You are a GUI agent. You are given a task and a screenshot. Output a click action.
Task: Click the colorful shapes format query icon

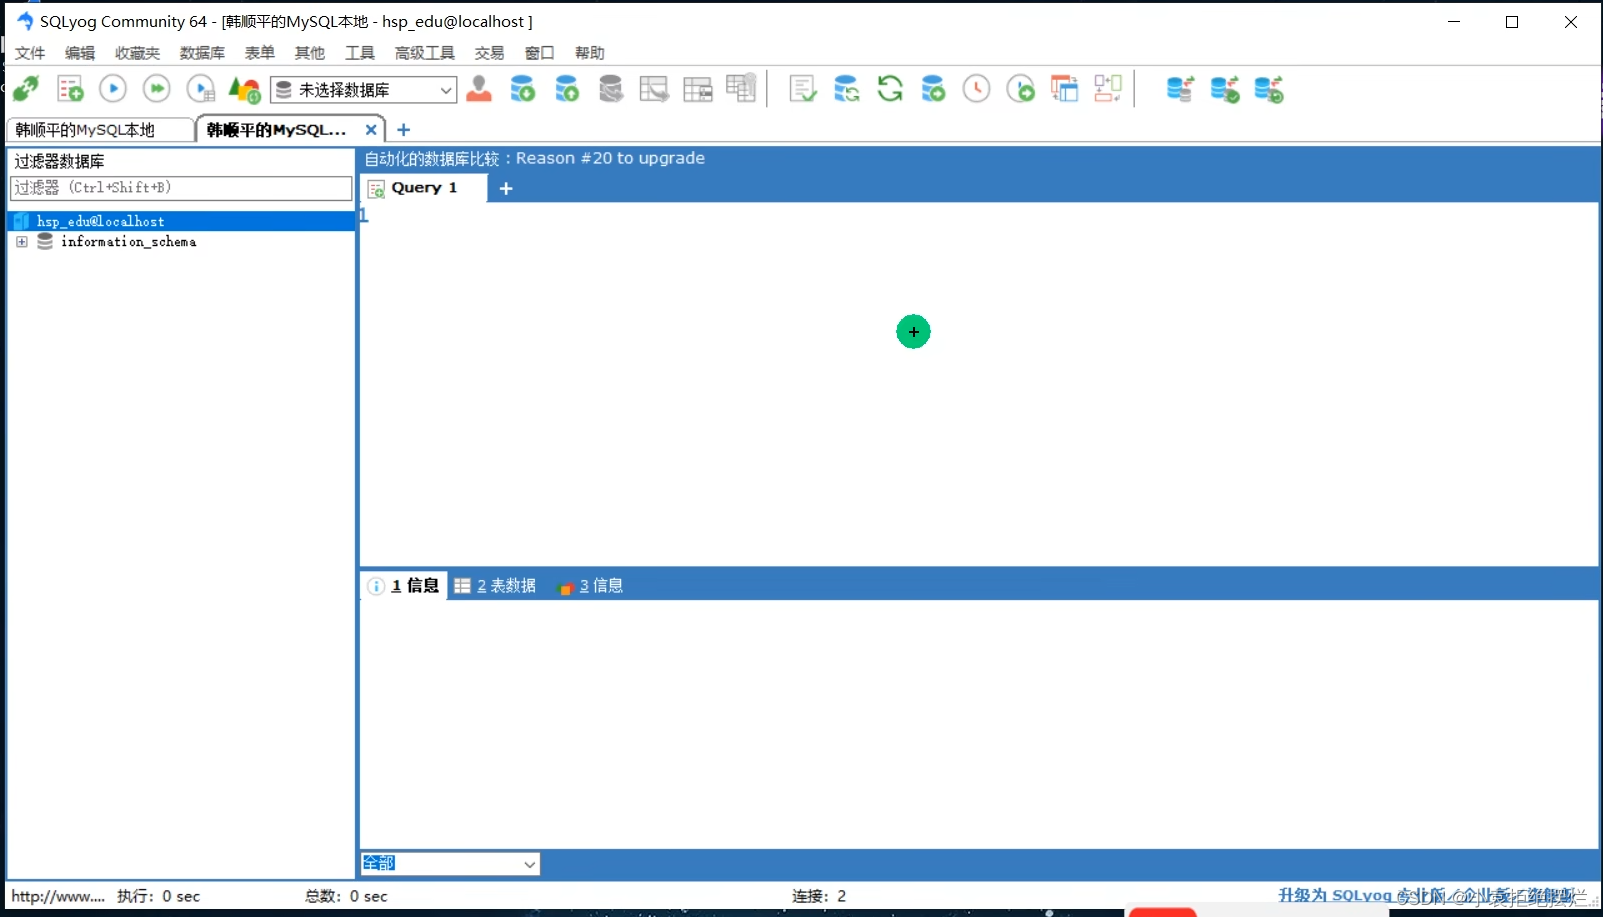pyautogui.click(x=245, y=89)
